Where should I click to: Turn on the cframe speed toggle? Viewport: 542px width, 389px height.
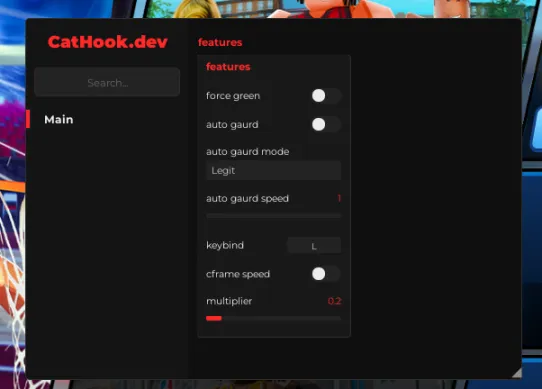point(326,274)
